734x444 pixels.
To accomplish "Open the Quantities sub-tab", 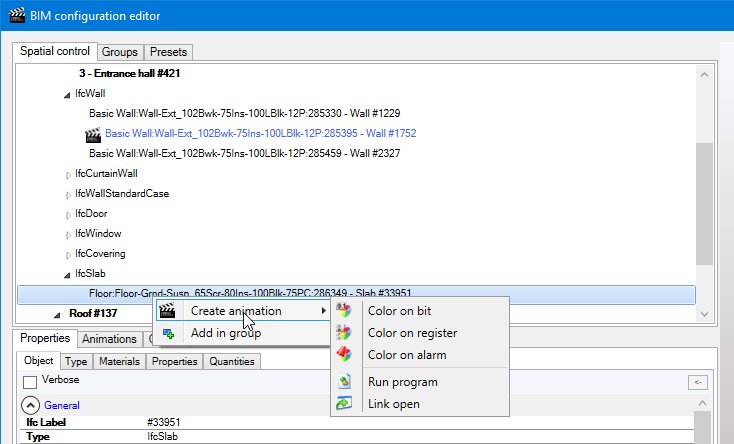I will point(231,362).
